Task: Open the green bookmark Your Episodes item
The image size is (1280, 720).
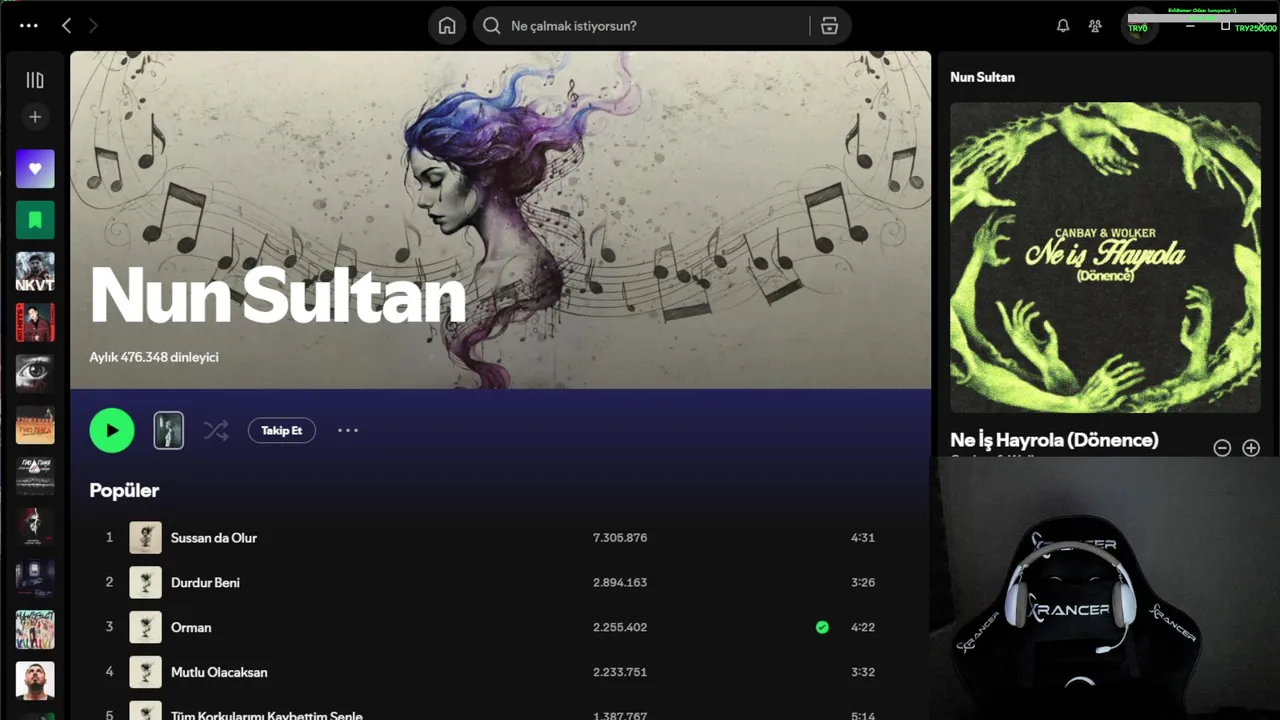Action: point(35,220)
